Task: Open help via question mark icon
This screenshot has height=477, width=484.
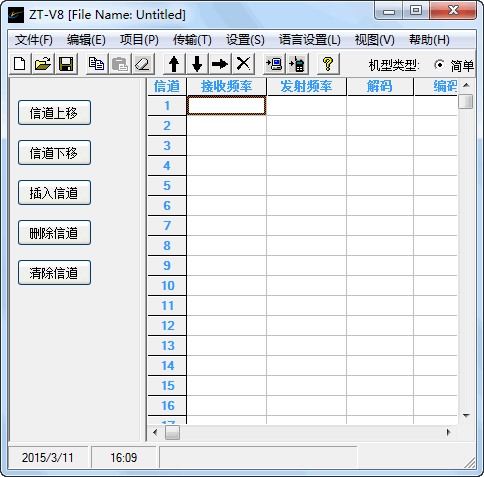Action: coord(328,64)
